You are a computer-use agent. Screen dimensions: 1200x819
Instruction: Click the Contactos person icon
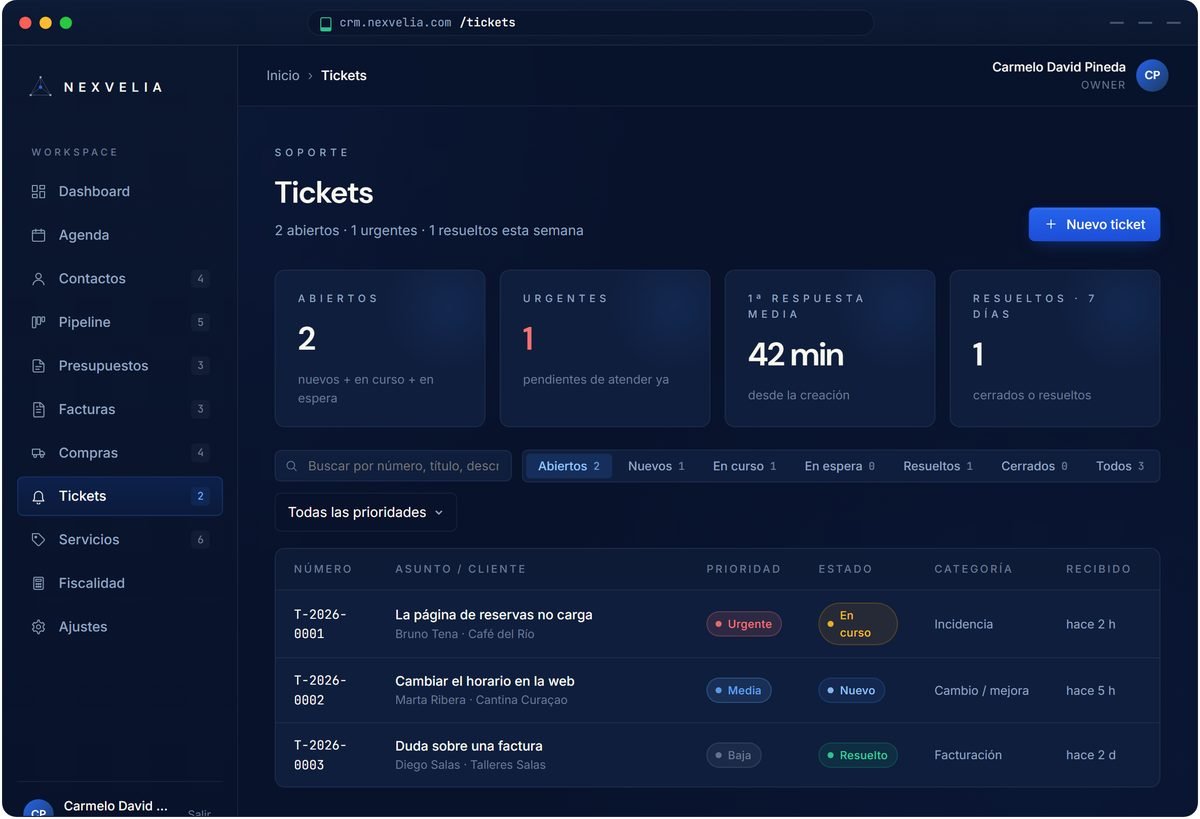tap(38, 279)
